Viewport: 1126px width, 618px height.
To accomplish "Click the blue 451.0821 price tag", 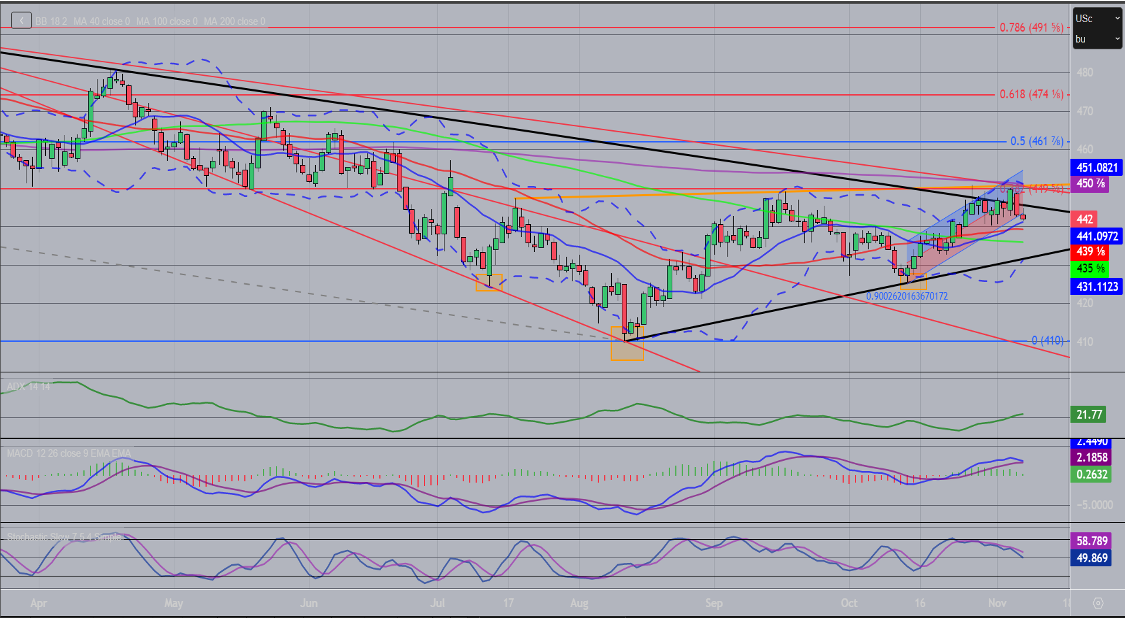I will (x=1097, y=167).
